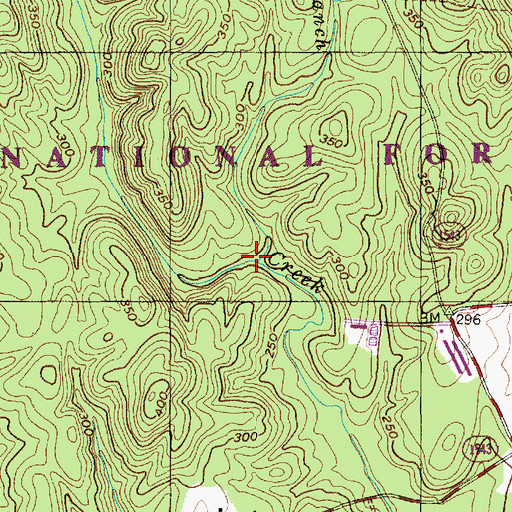Click the '296' benchmark elevation value
Screen dimensions: 512x512
click(x=468, y=320)
